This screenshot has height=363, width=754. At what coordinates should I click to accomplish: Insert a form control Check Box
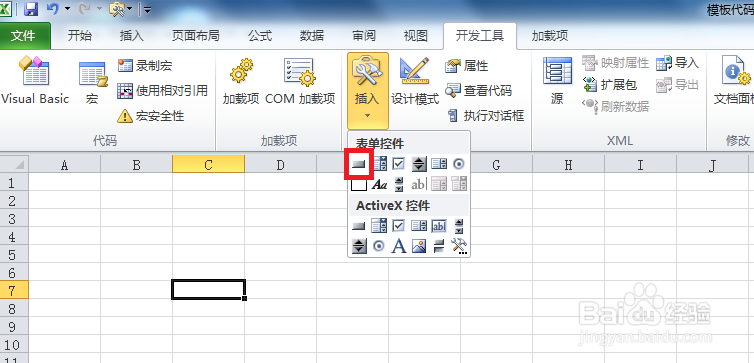(399, 164)
